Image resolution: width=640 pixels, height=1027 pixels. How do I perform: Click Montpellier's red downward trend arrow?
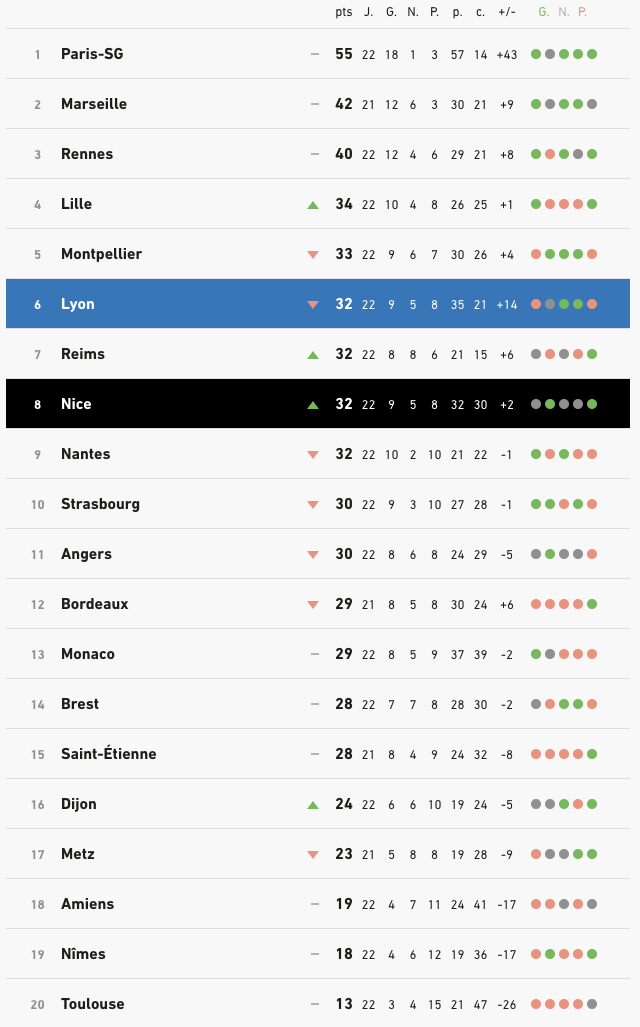click(313, 255)
